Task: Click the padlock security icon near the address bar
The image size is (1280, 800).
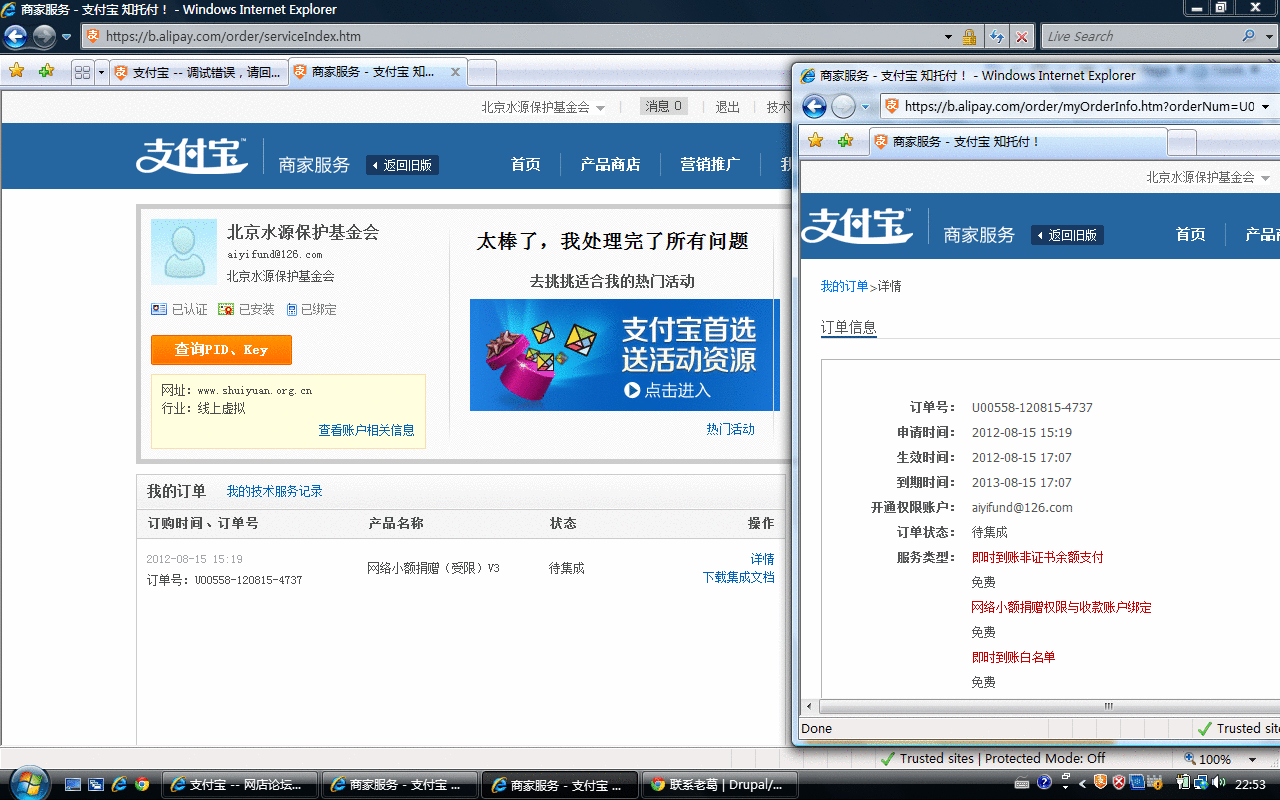Action: pos(968,36)
